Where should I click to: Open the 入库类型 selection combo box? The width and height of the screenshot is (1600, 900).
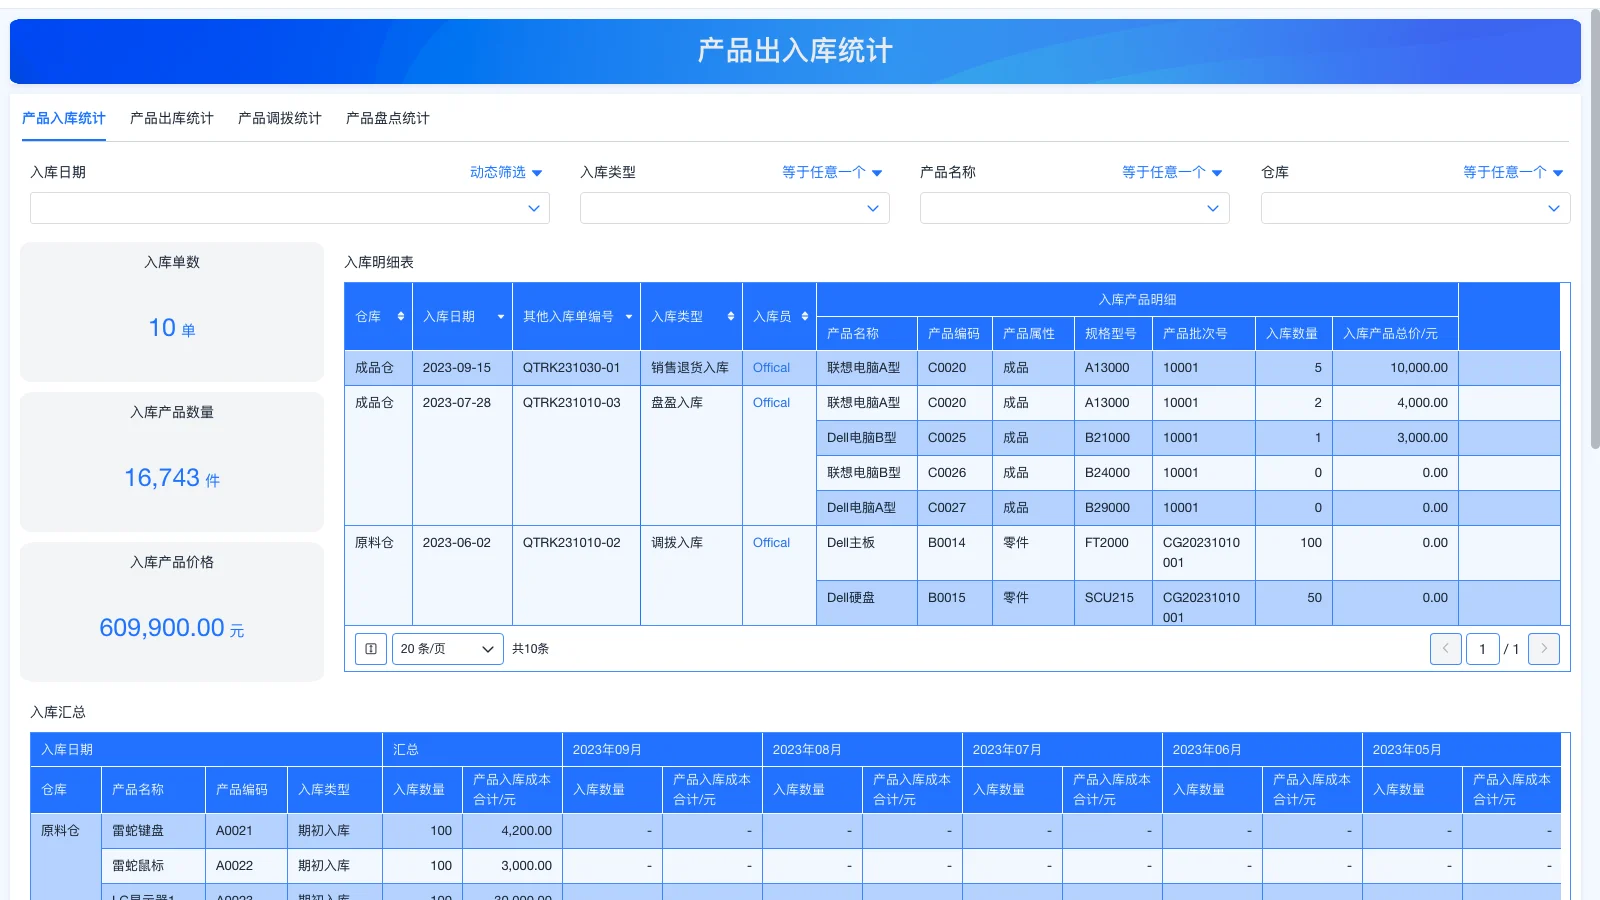[x=734, y=208]
